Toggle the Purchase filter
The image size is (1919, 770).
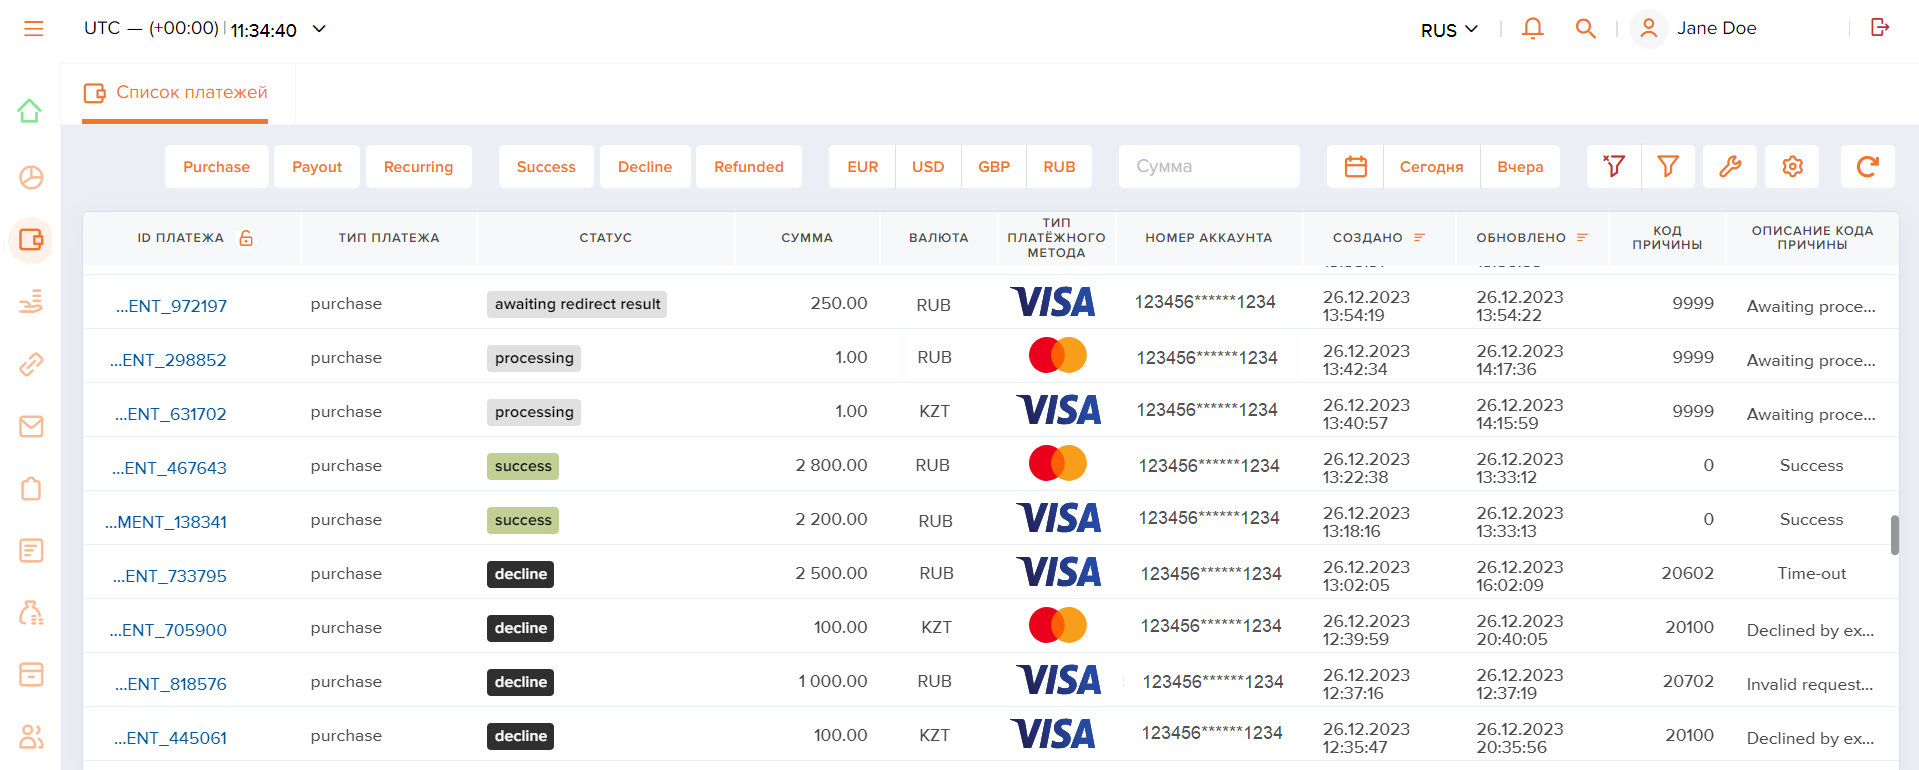pyautogui.click(x=216, y=167)
